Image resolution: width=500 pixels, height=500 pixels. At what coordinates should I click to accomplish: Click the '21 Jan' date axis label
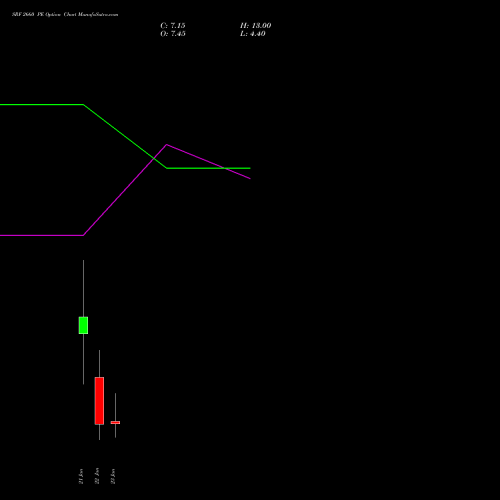coord(81,476)
